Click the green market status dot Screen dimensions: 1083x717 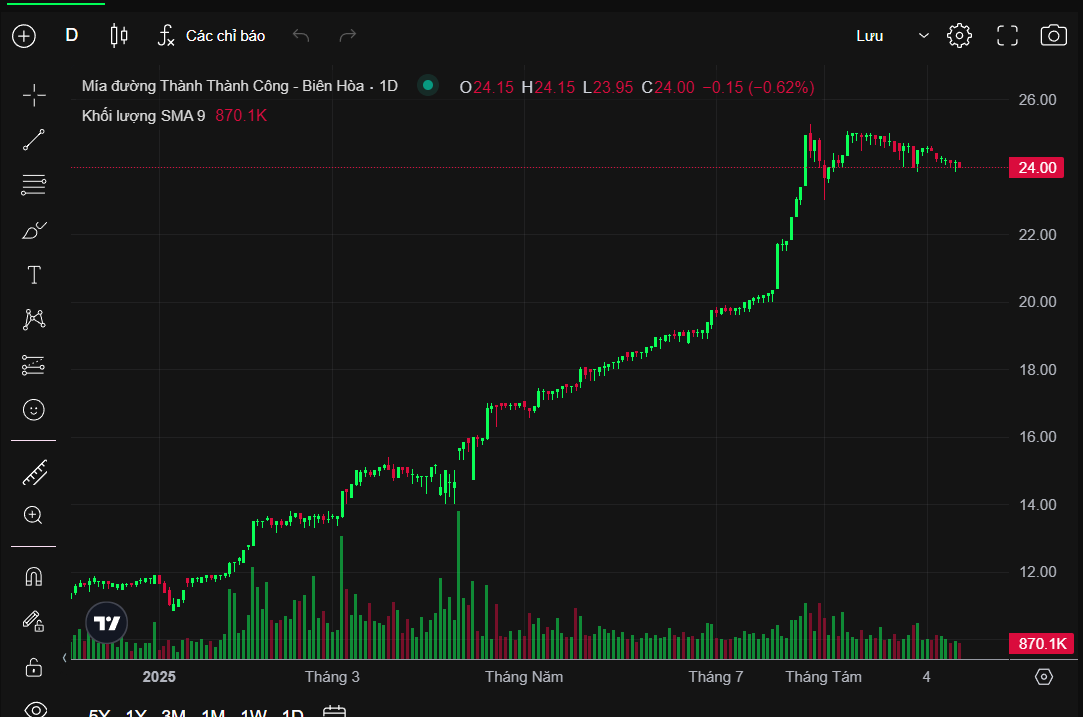428,85
